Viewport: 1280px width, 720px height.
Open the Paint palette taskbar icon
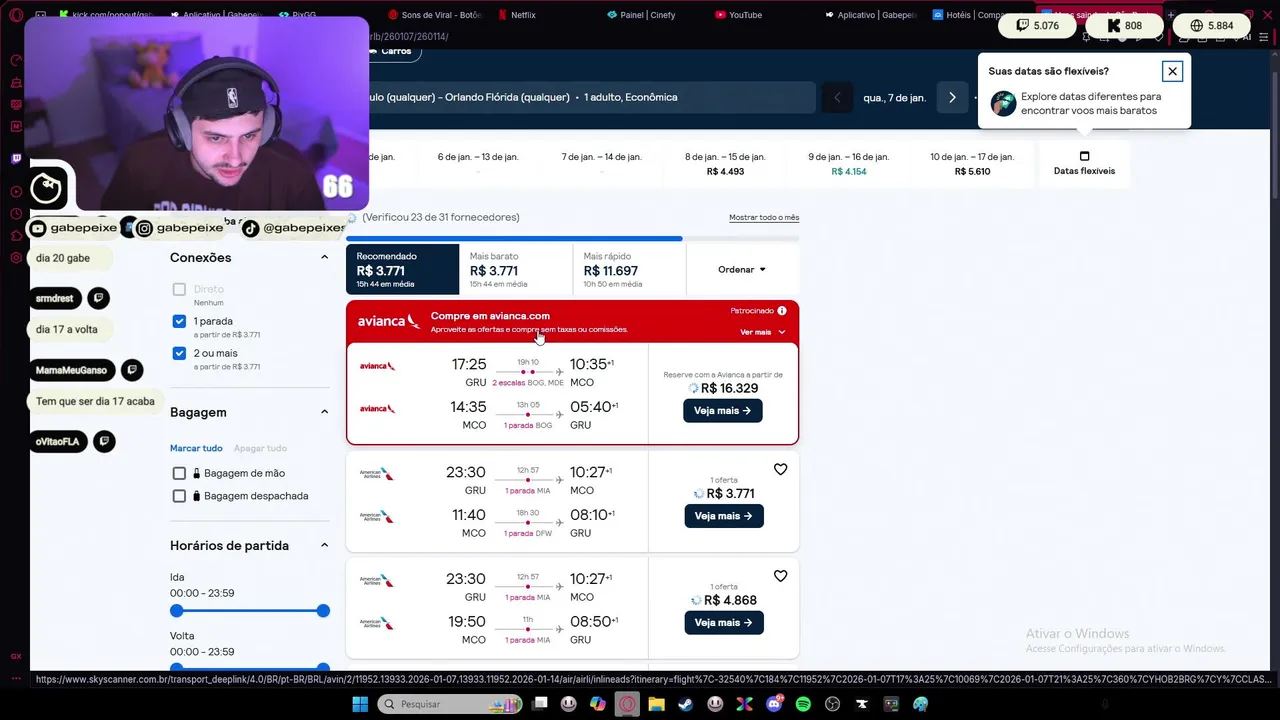(x=920, y=704)
